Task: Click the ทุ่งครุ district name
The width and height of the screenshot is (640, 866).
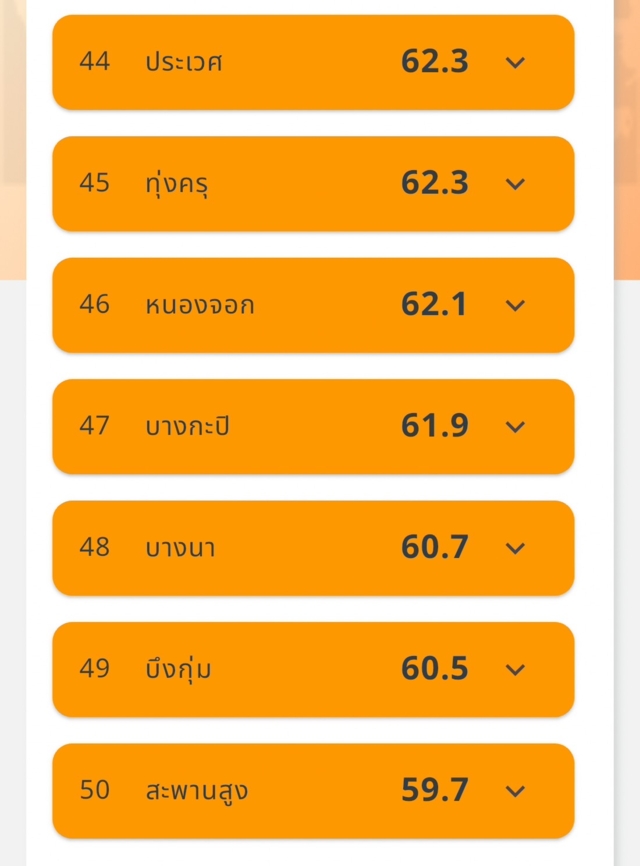Action: tap(176, 184)
